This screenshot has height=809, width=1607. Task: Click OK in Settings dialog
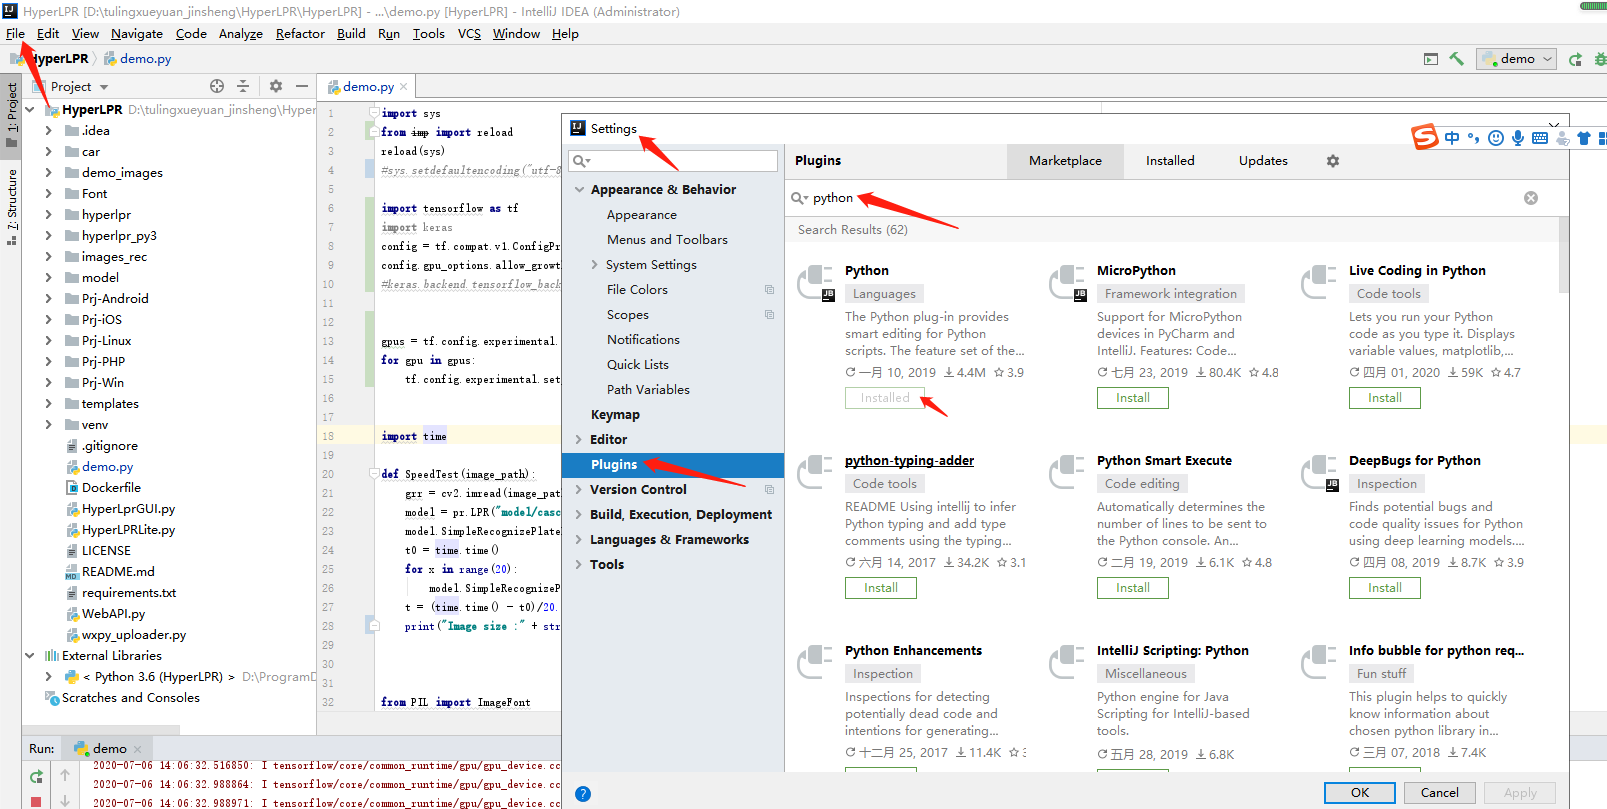pyautogui.click(x=1360, y=793)
